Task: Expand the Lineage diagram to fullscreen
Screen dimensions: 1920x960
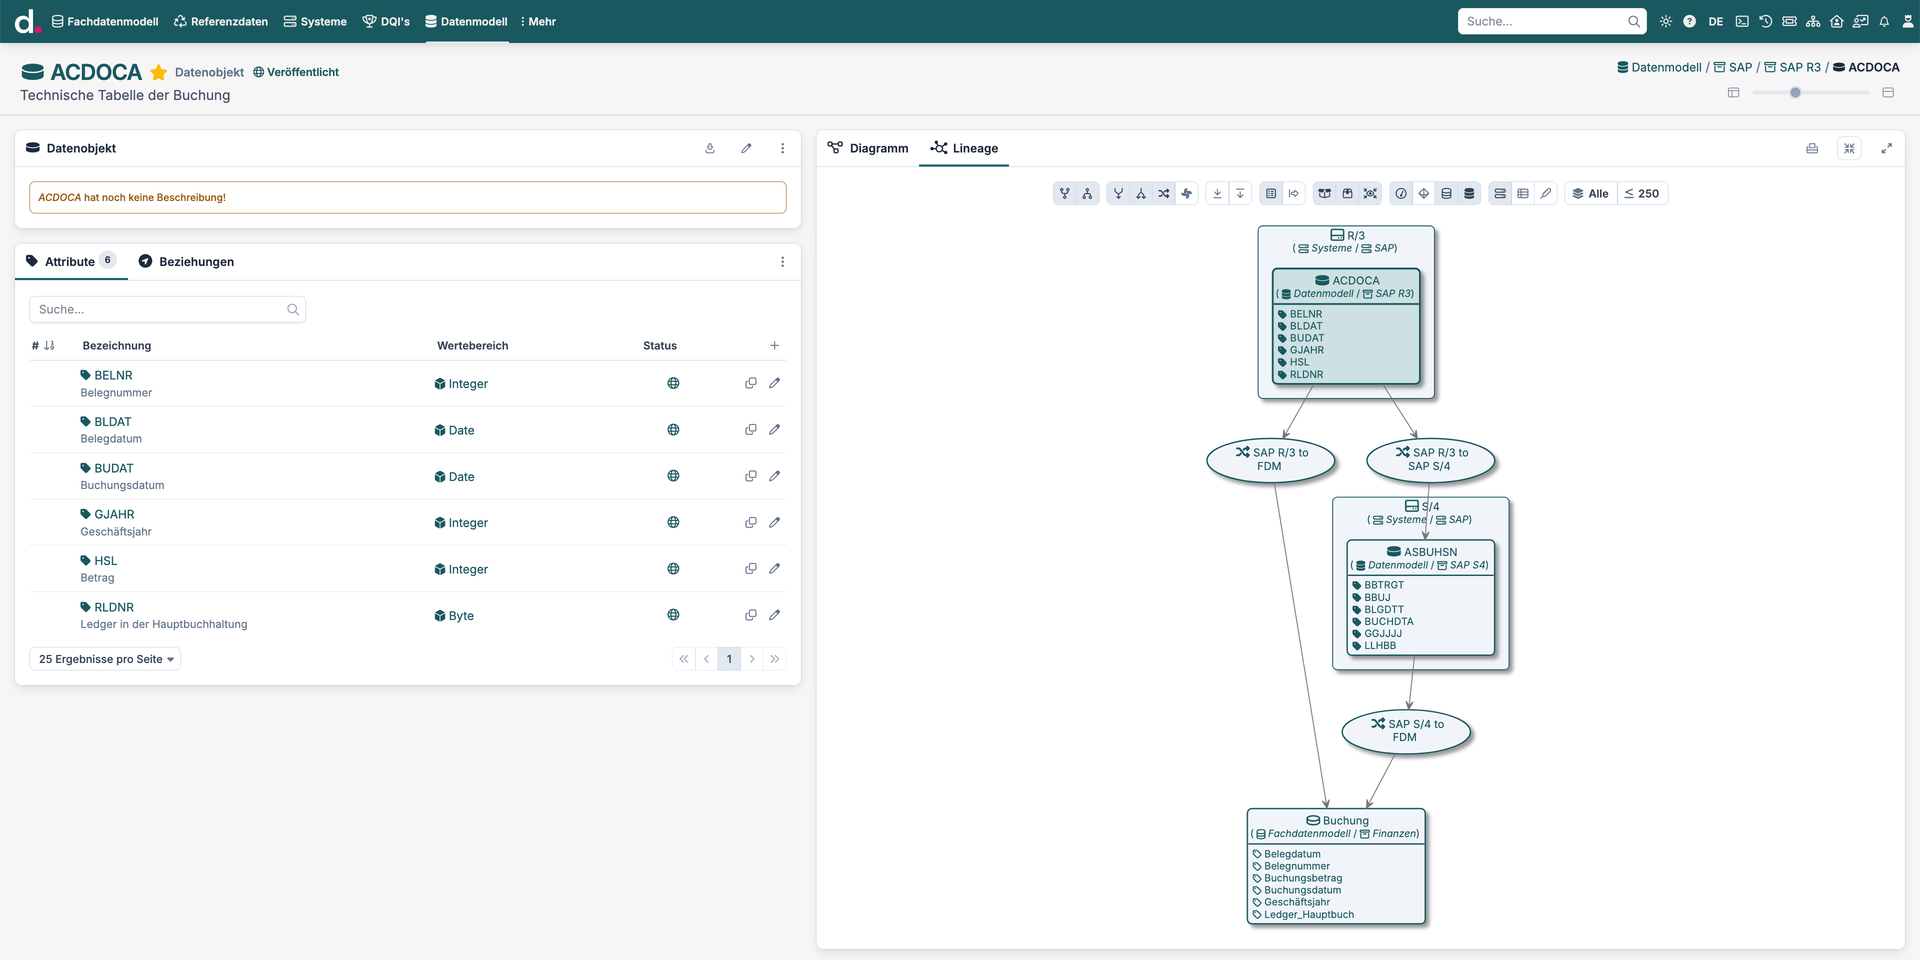Action: point(1886,148)
